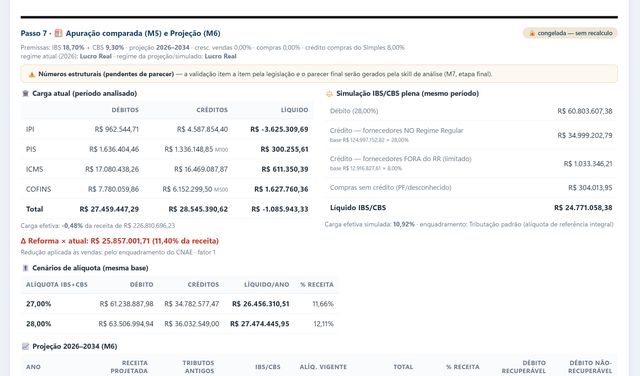Click Crédito fornecedores FORA do RR label
640x376 pixels.
click(x=400, y=159)
